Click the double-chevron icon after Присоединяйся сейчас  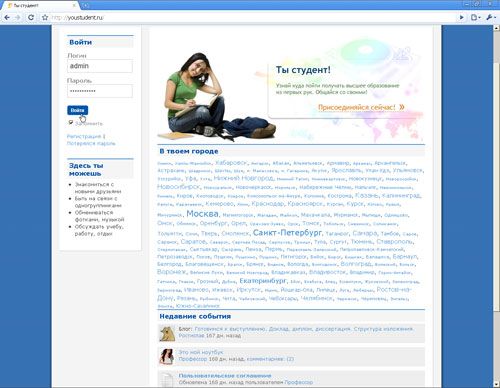[x=402, y=107]
